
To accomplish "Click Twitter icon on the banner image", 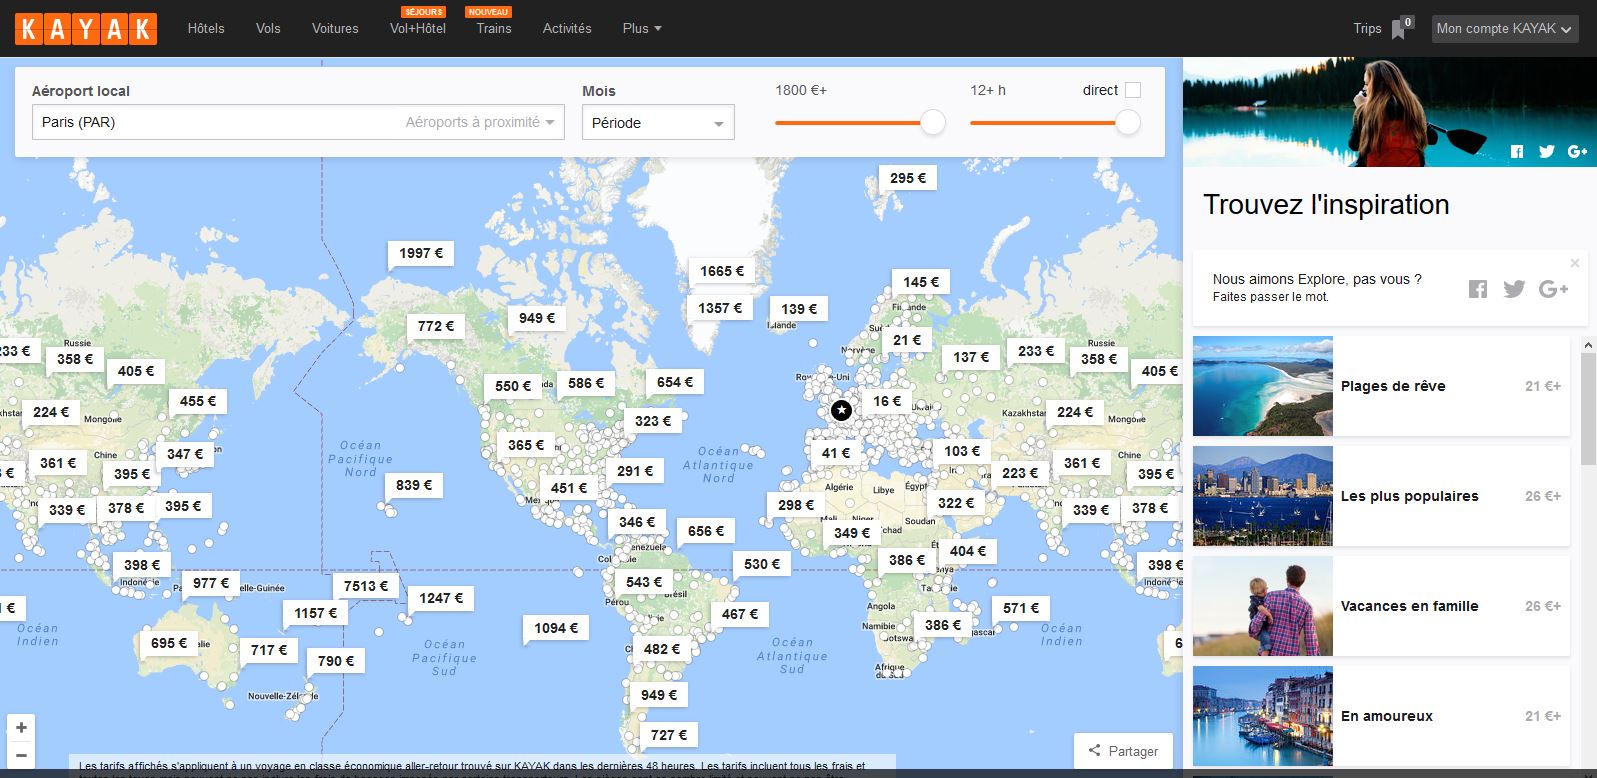I will click(1546, 151).
